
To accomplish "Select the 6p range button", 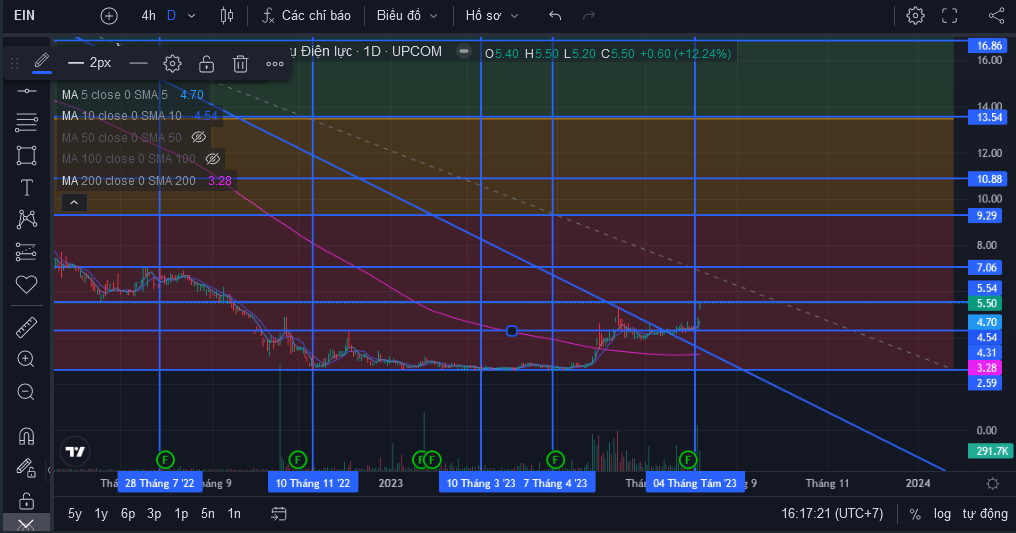I will click(x=128, y=514).
